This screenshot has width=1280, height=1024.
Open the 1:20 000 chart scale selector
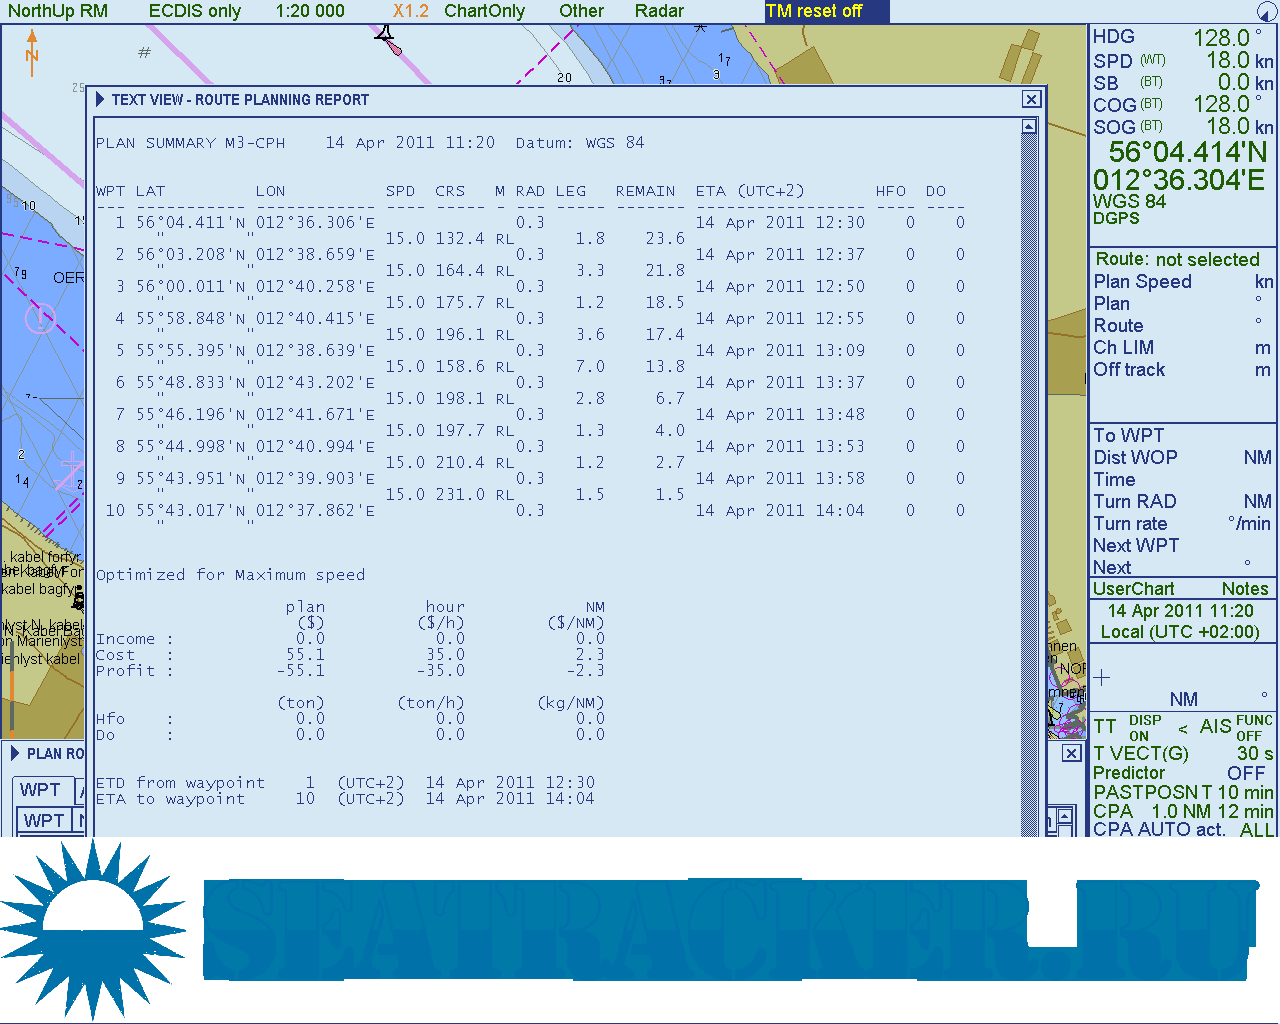(x=310, y=11)
